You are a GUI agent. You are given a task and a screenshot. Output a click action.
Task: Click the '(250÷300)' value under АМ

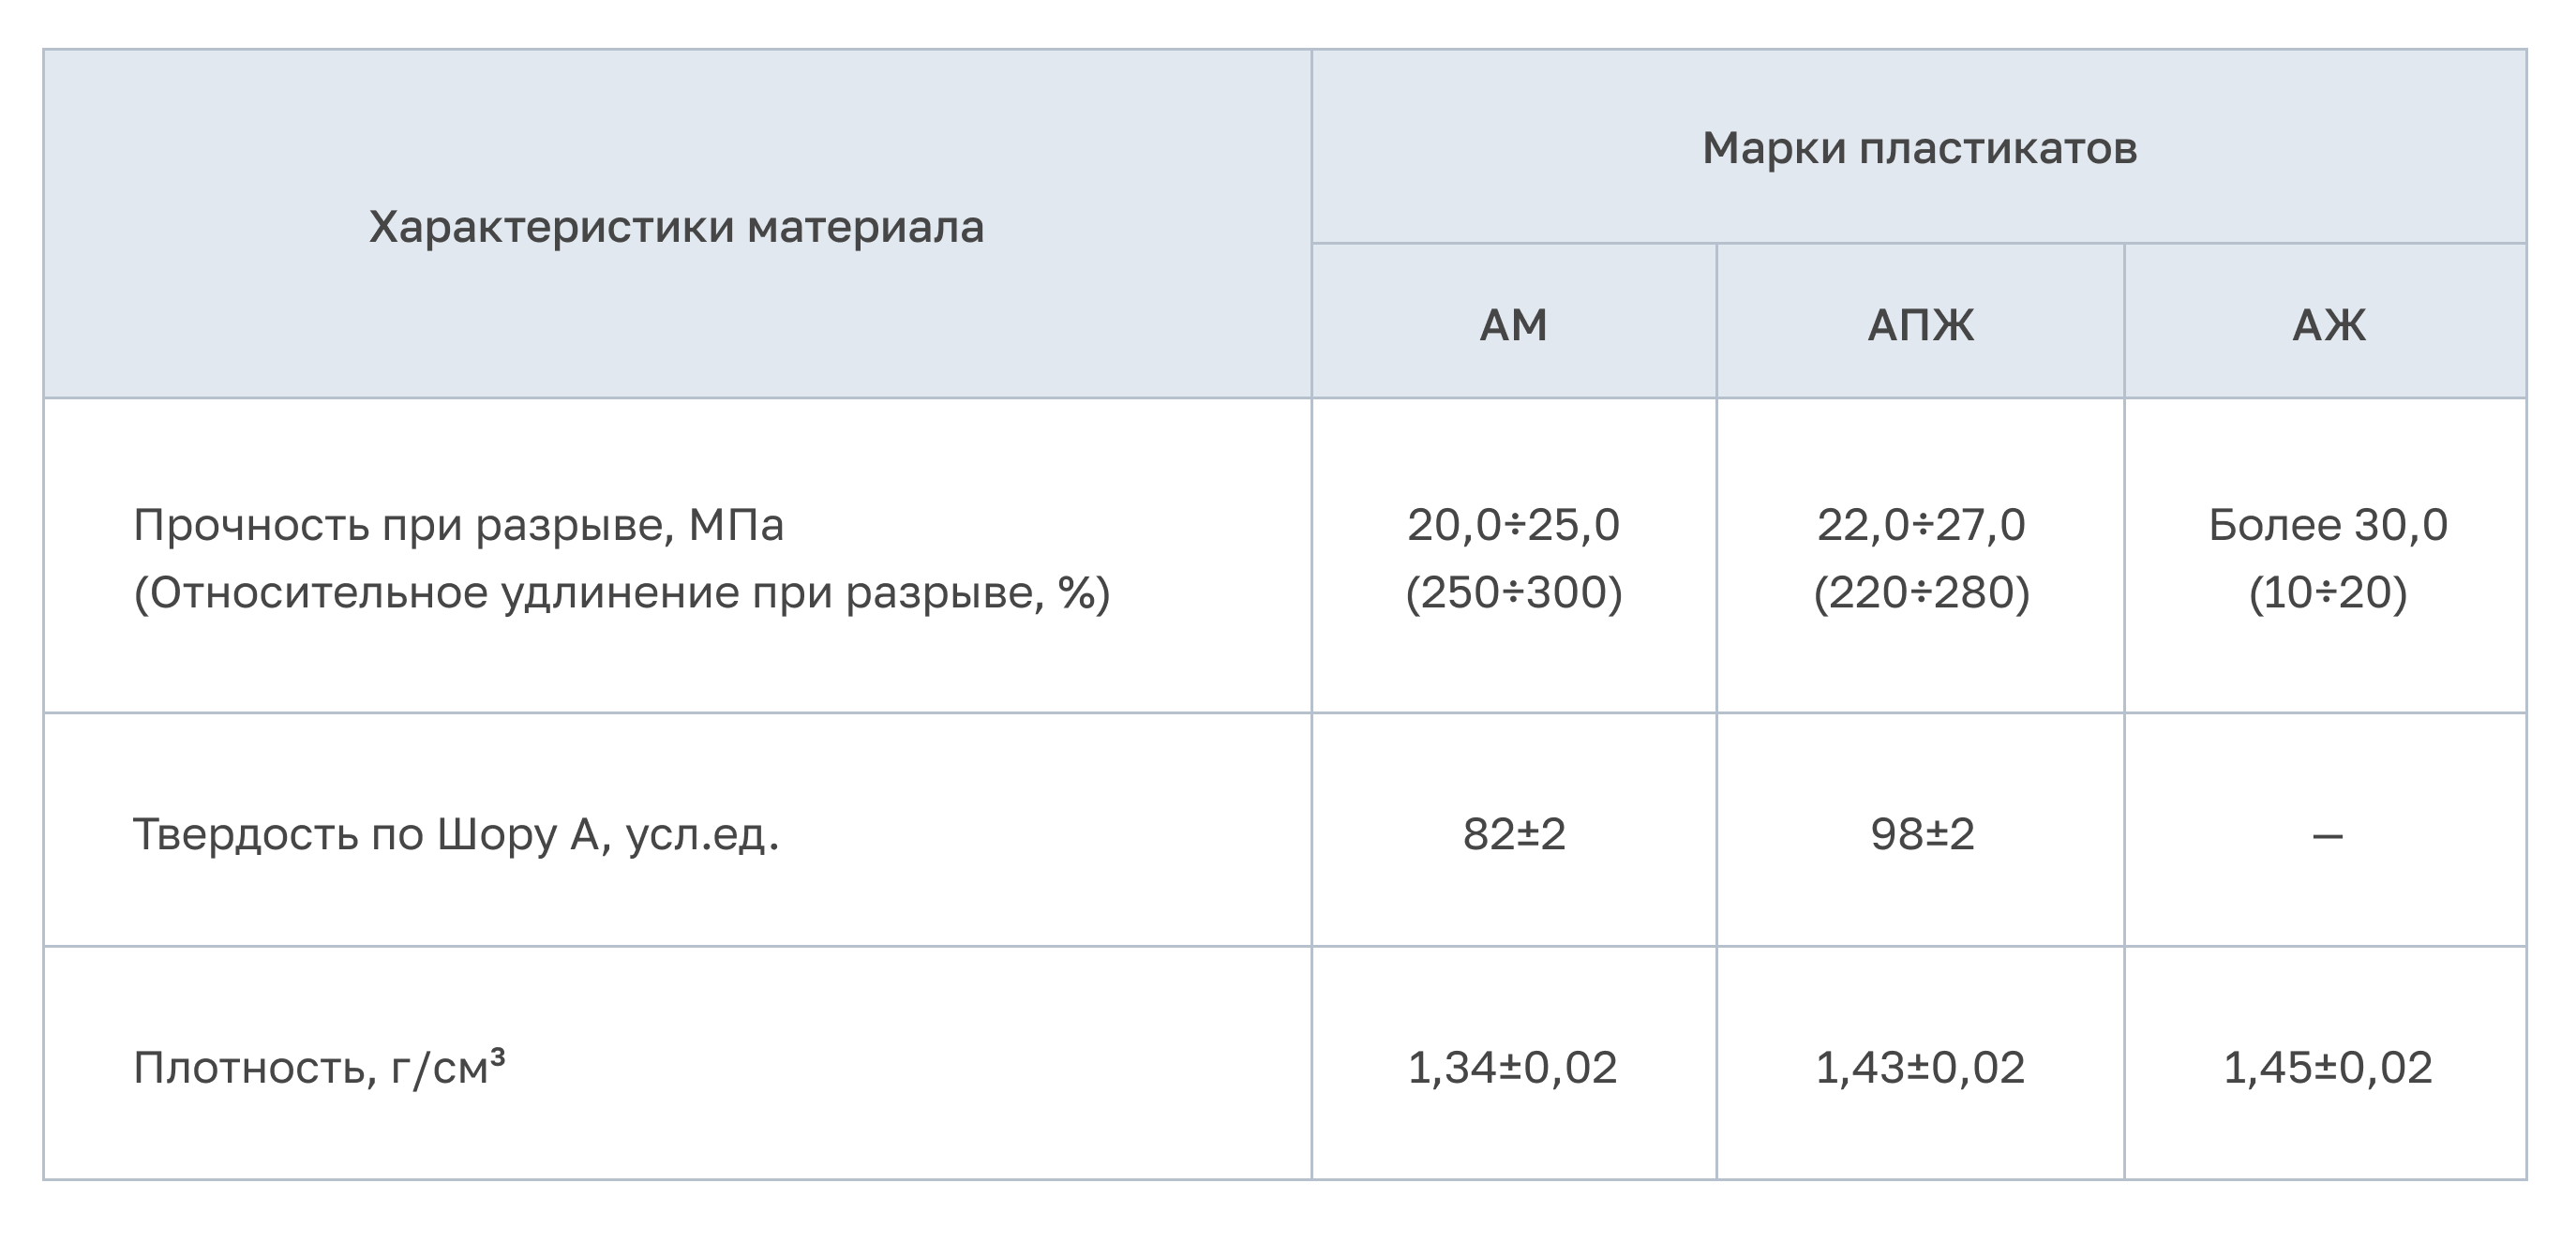[1513, 593]
